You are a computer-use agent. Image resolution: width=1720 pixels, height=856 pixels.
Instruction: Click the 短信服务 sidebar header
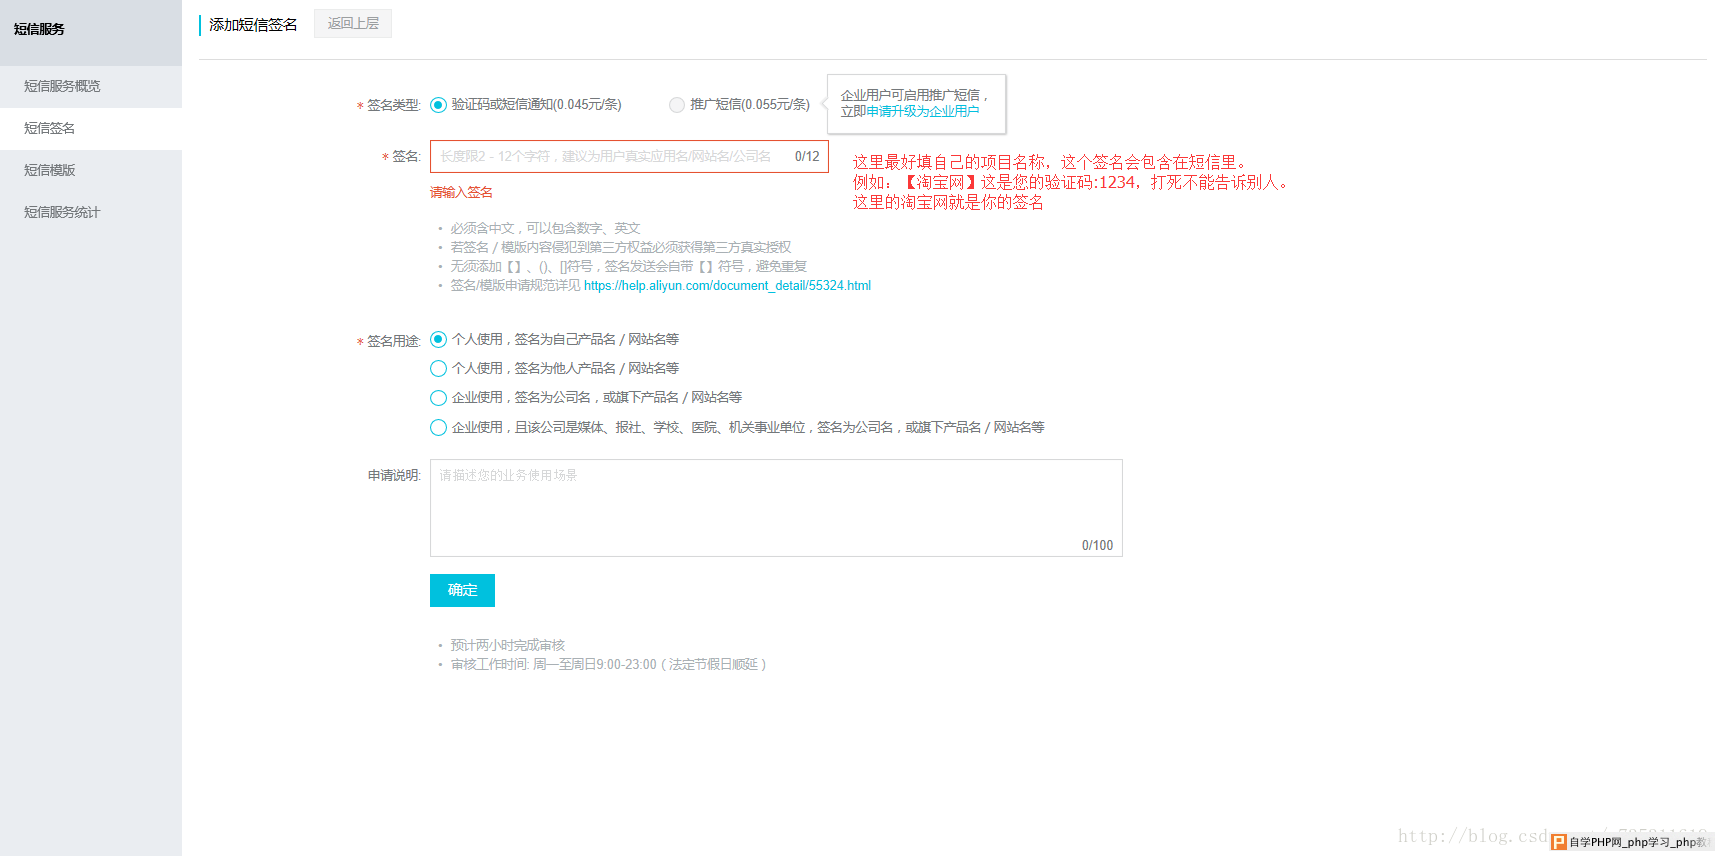40,29
